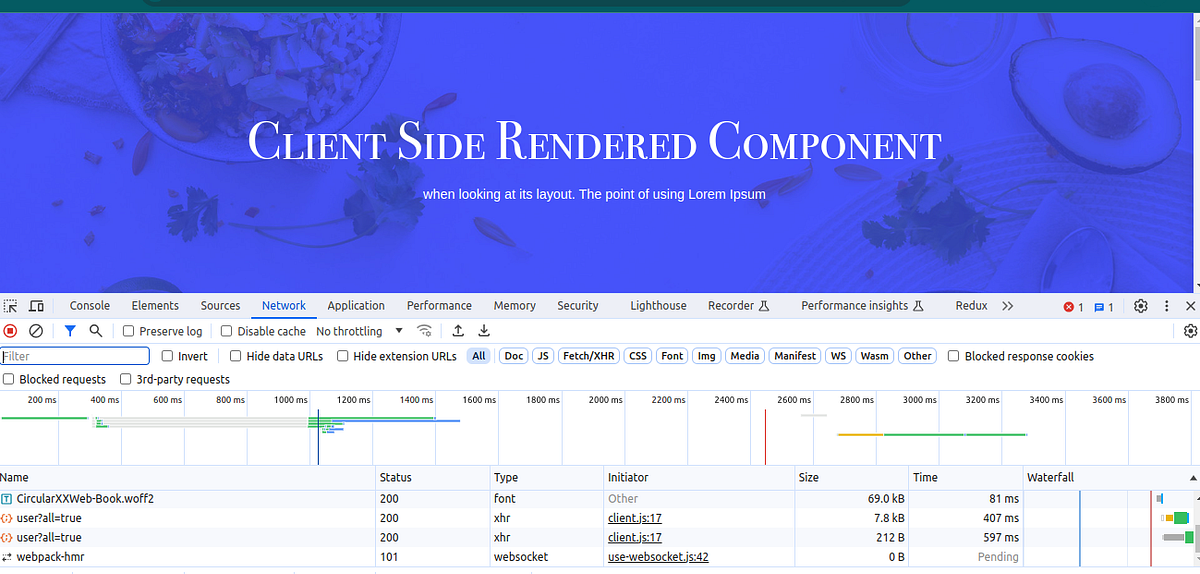This screenshot has height=574, width=1200.
Task: Filter requests by CSS type
Action: point(638,356)
